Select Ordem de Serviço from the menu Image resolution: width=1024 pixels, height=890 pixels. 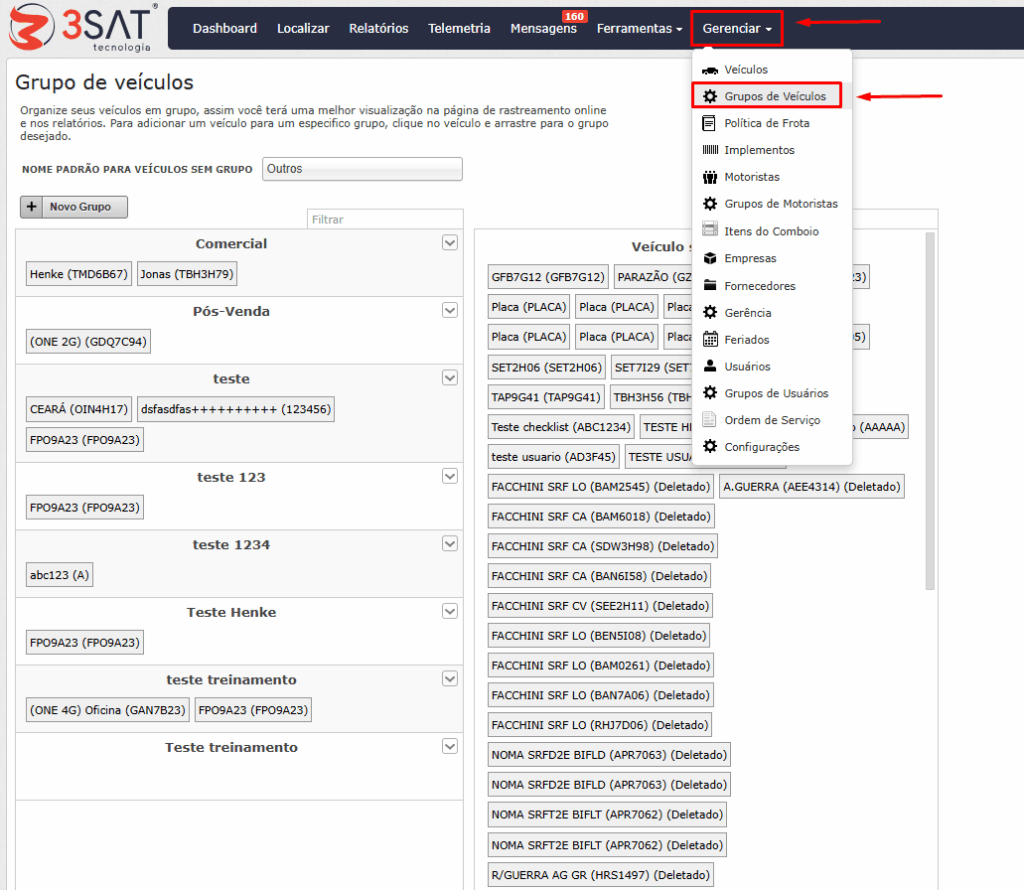pyautogui.click(x=771, y=420)
